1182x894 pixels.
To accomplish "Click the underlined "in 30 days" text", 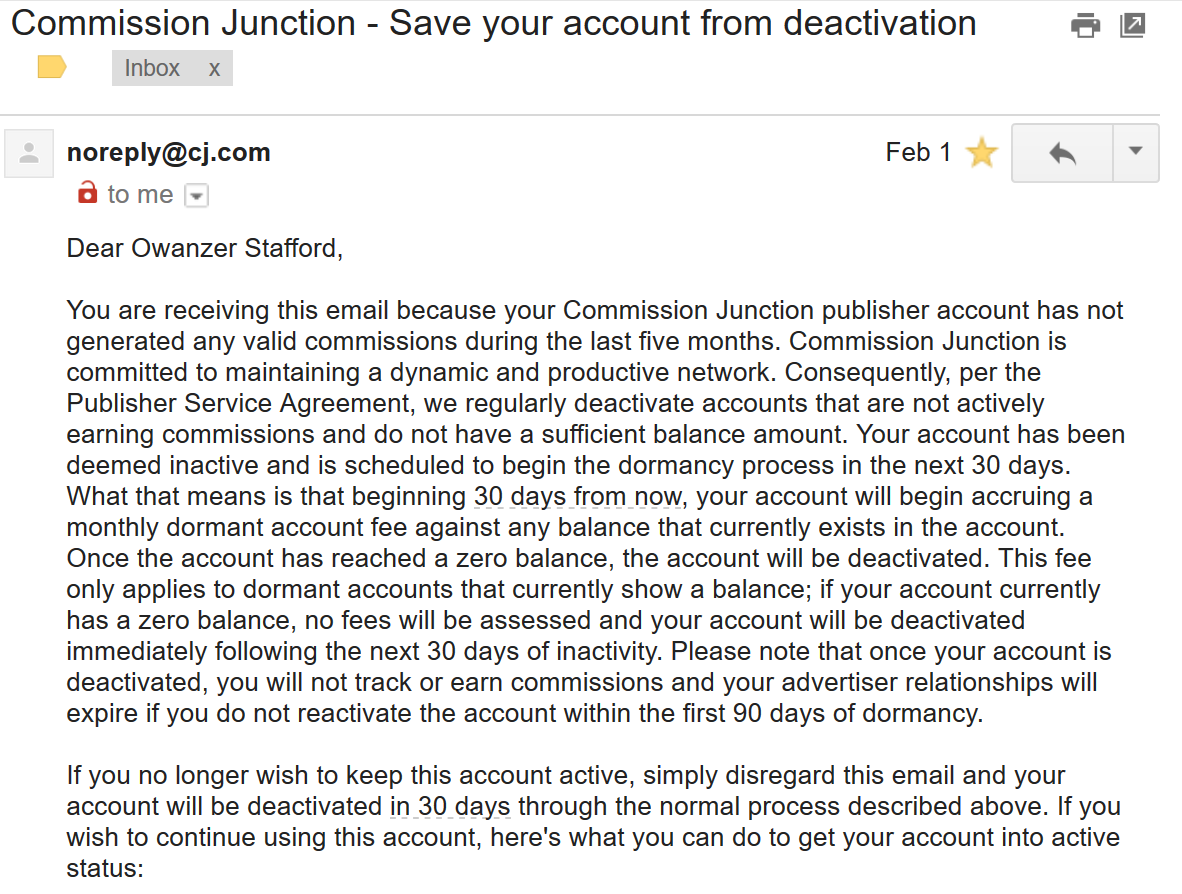I will [x=450, y=806].
